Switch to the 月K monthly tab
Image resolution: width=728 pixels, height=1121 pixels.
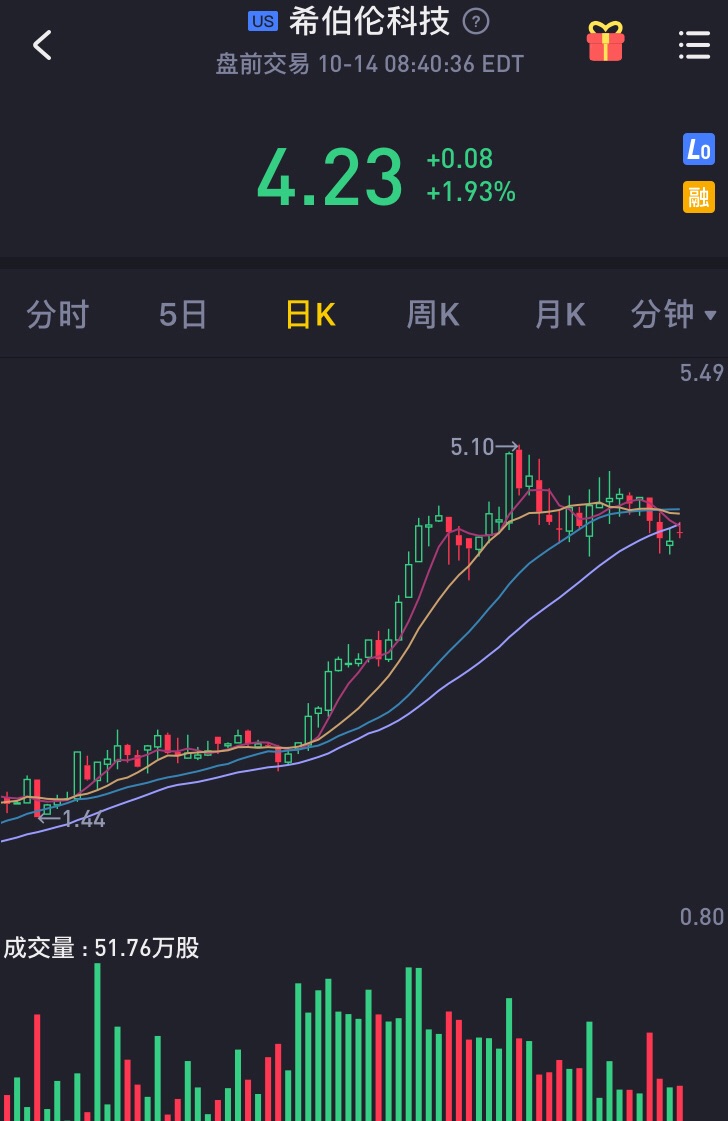click(559, 315)
